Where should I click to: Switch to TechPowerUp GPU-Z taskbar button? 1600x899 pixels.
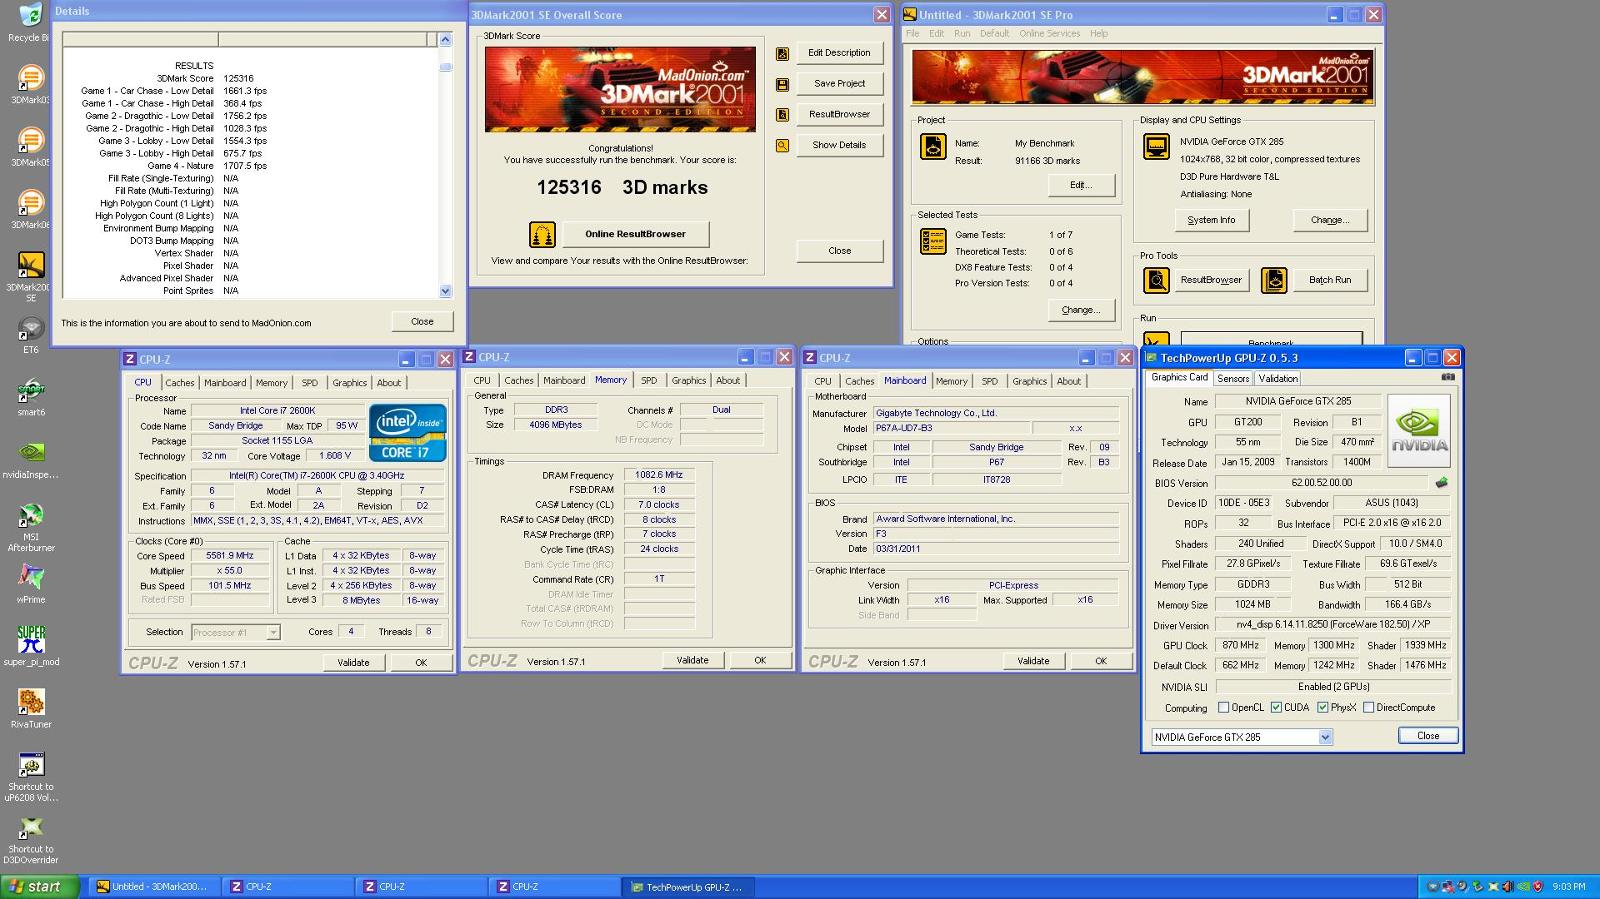click(689, 887)
